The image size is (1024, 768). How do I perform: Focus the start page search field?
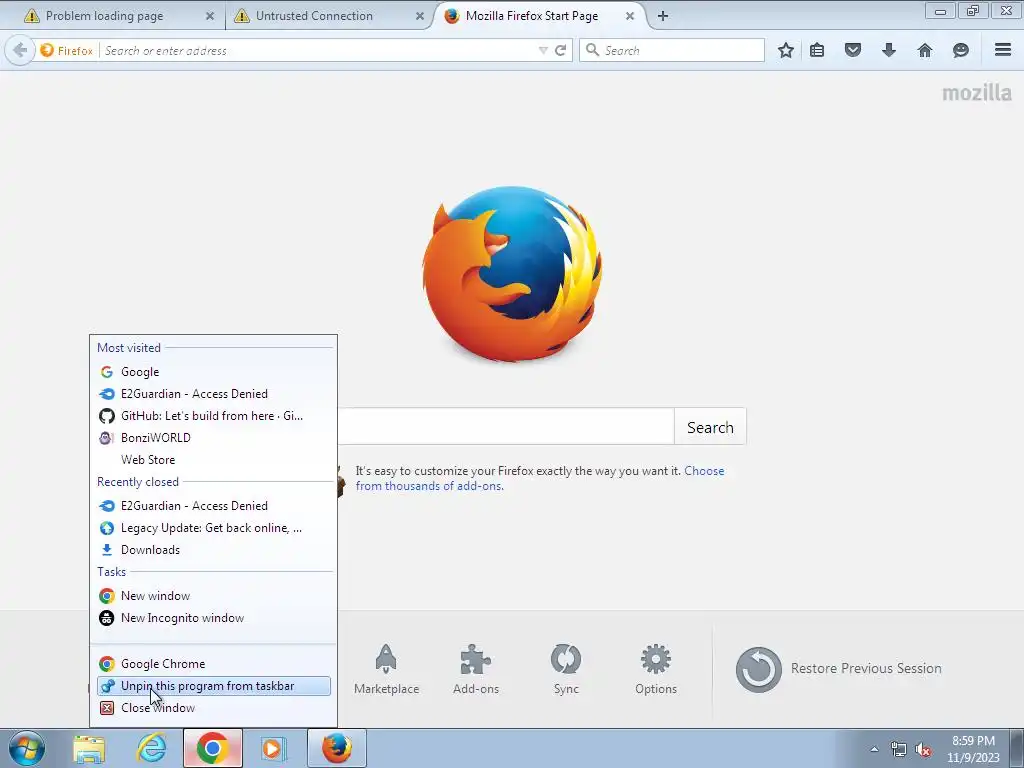coord(505,427)
